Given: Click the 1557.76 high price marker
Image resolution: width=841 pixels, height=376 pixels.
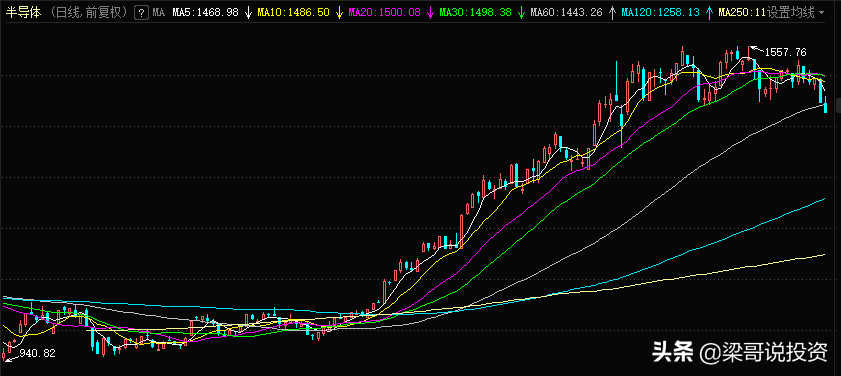Looking at the screenshot, I should point(786,53).
